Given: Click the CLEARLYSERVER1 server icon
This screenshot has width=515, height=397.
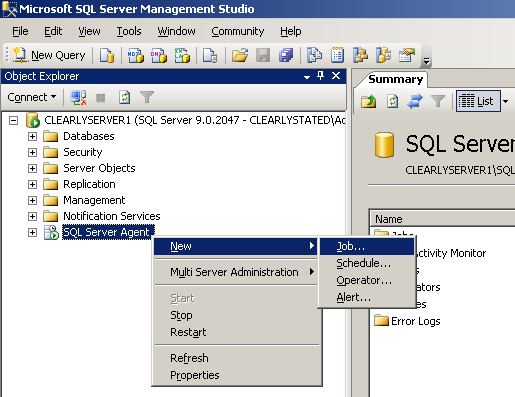Looking at the screenshot, I should (33, 120).
